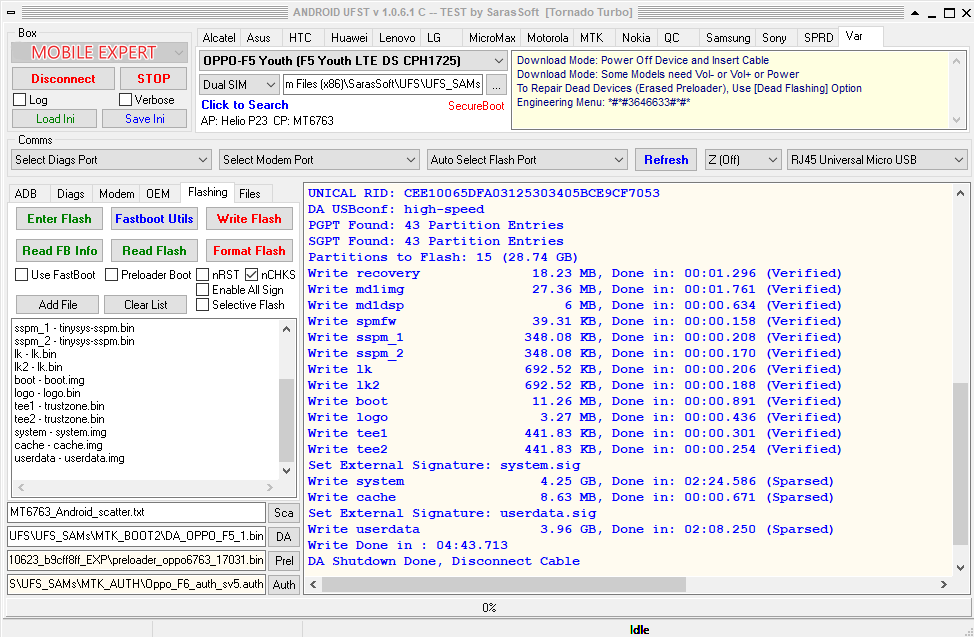
Task: Click the Auth file button
Action: coord(284,584)
